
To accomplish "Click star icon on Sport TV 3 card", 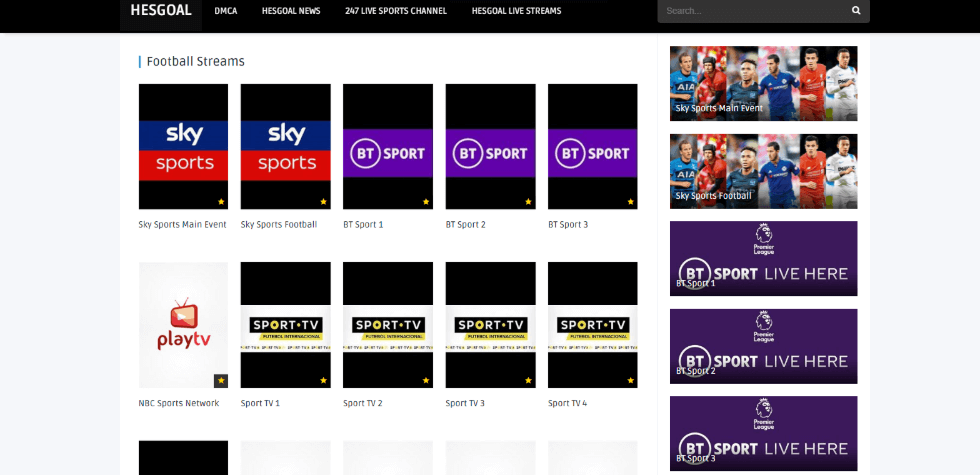I will pos(528,380).
